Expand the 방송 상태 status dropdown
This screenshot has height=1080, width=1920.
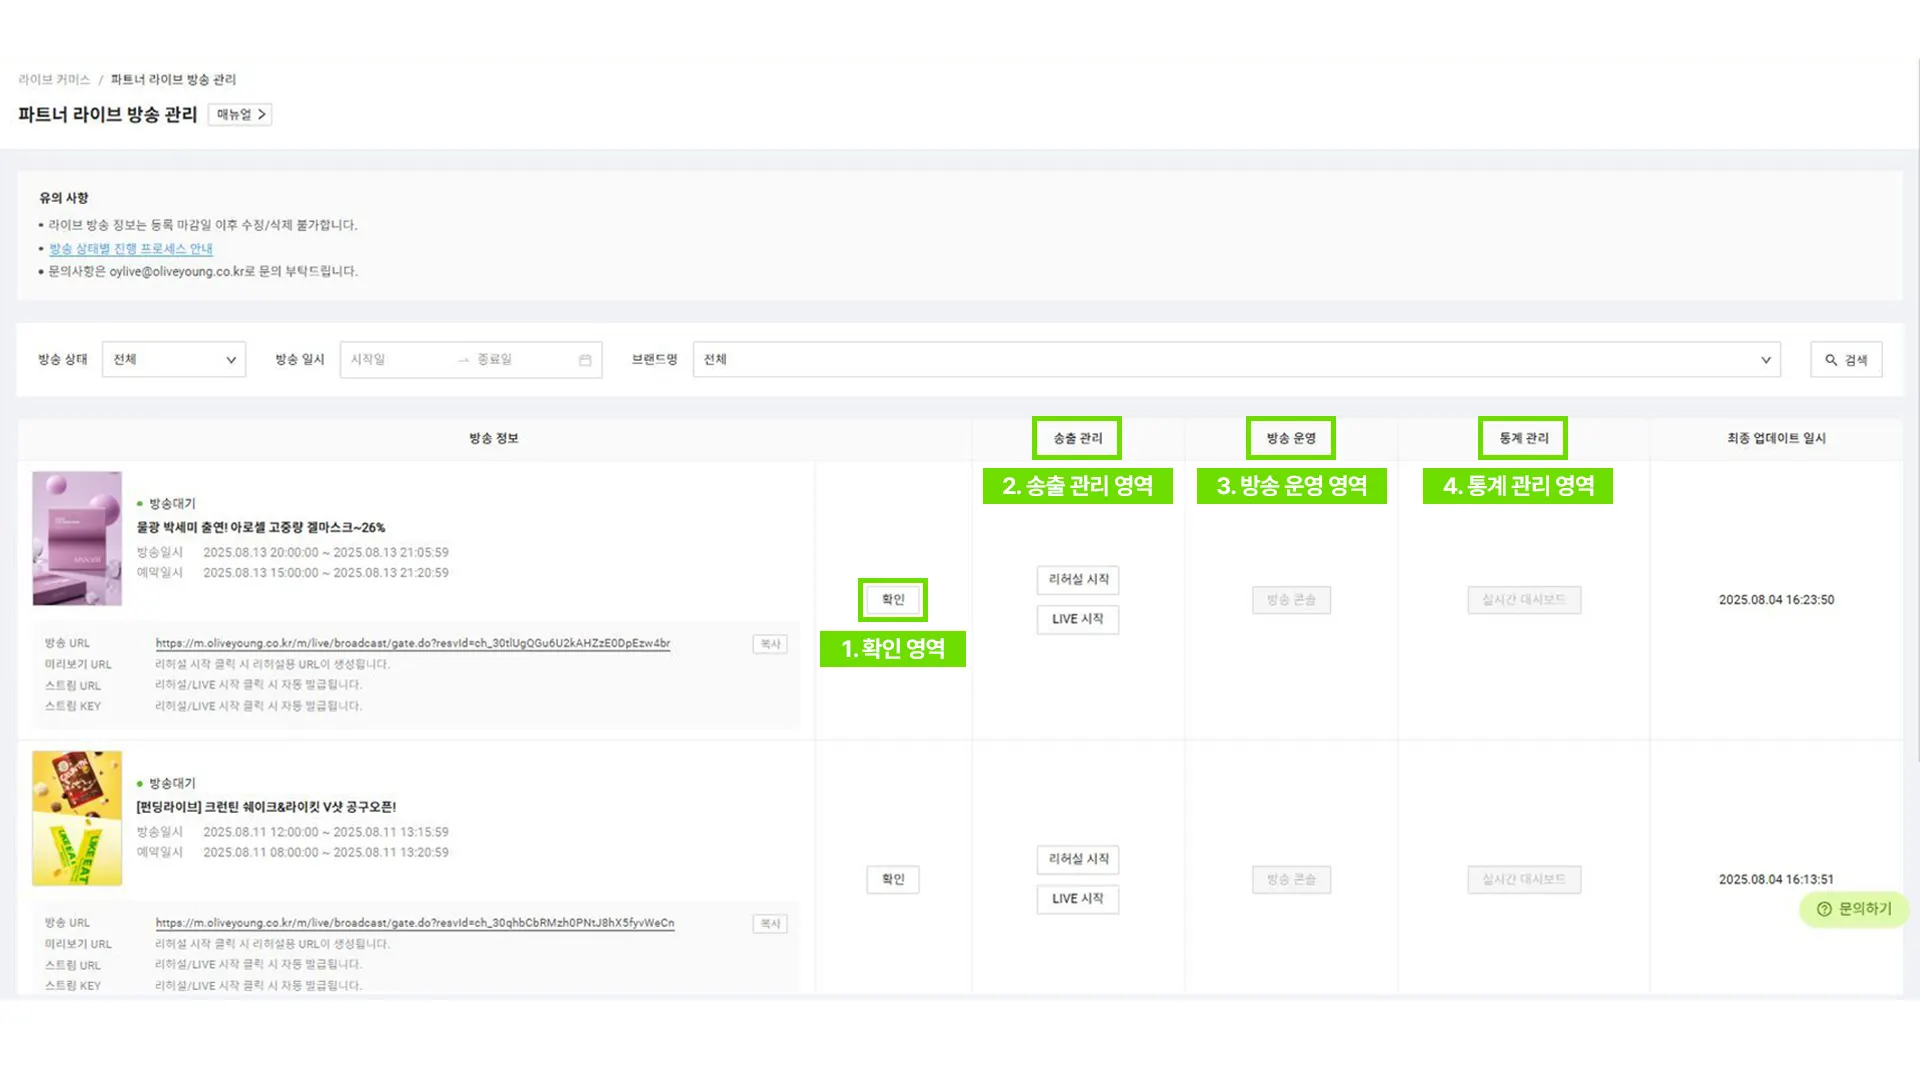click(x=174, y=360)
